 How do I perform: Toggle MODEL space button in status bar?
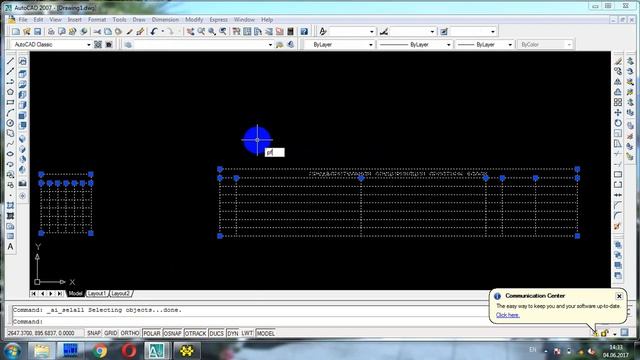tap(265, 333)
